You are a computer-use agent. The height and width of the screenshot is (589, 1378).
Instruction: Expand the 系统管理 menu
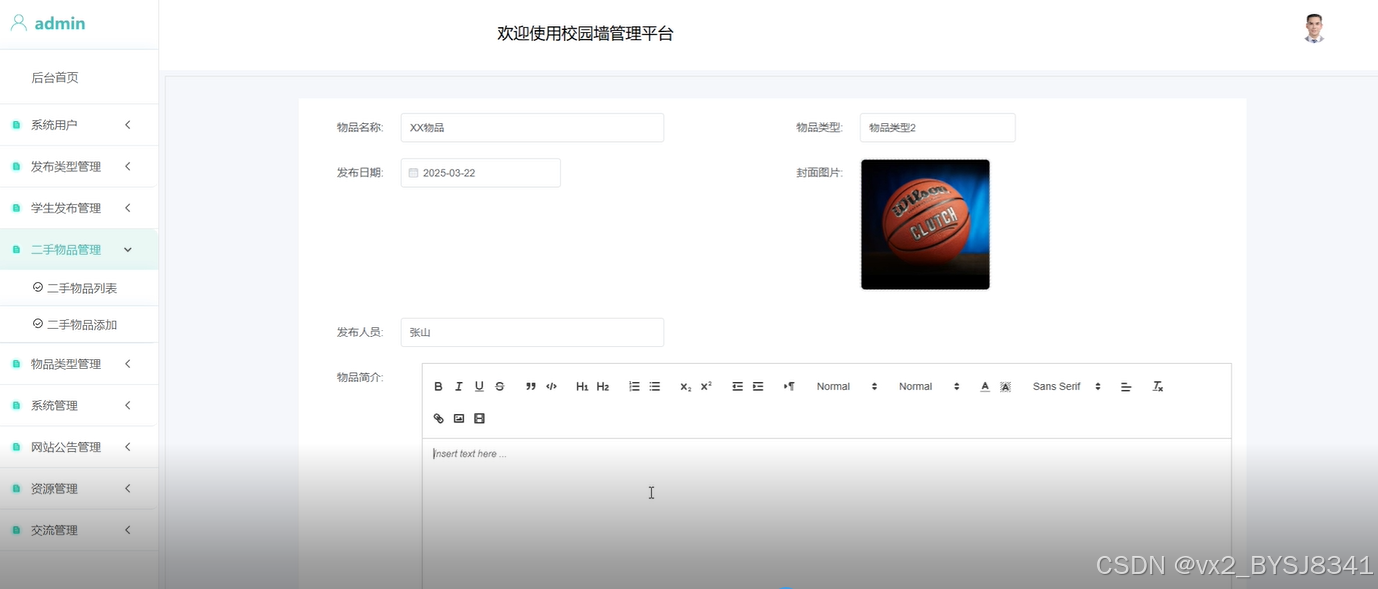tap(79, 405)
